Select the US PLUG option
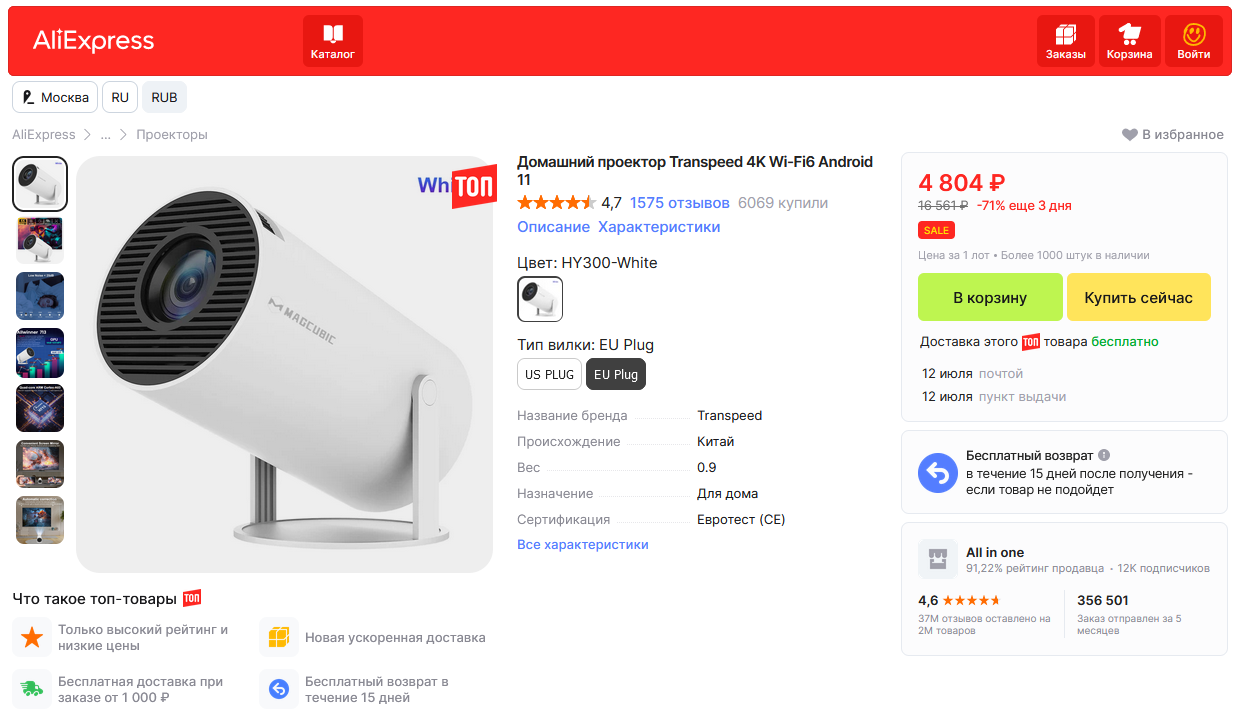The image size is (1238, 727). tap(549, 374)
